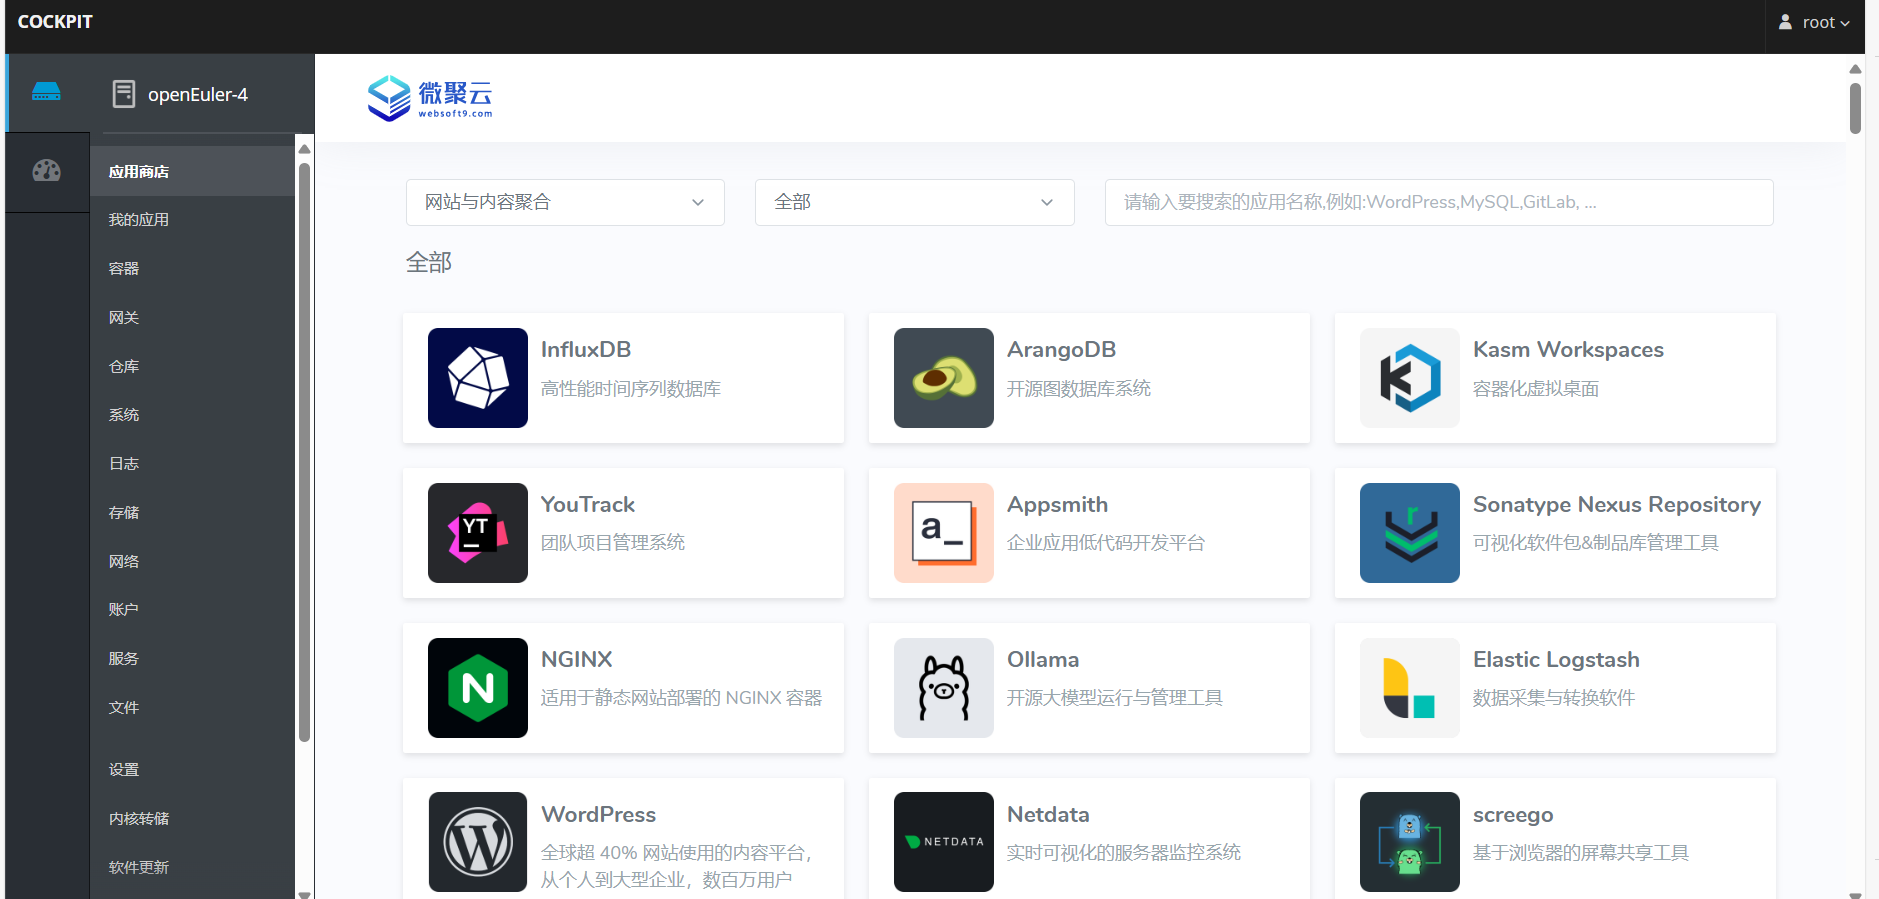Screen dimensions: 1879x899
Task: Open the Kasm Workspaces logo icon
Action: [1410, 378]
